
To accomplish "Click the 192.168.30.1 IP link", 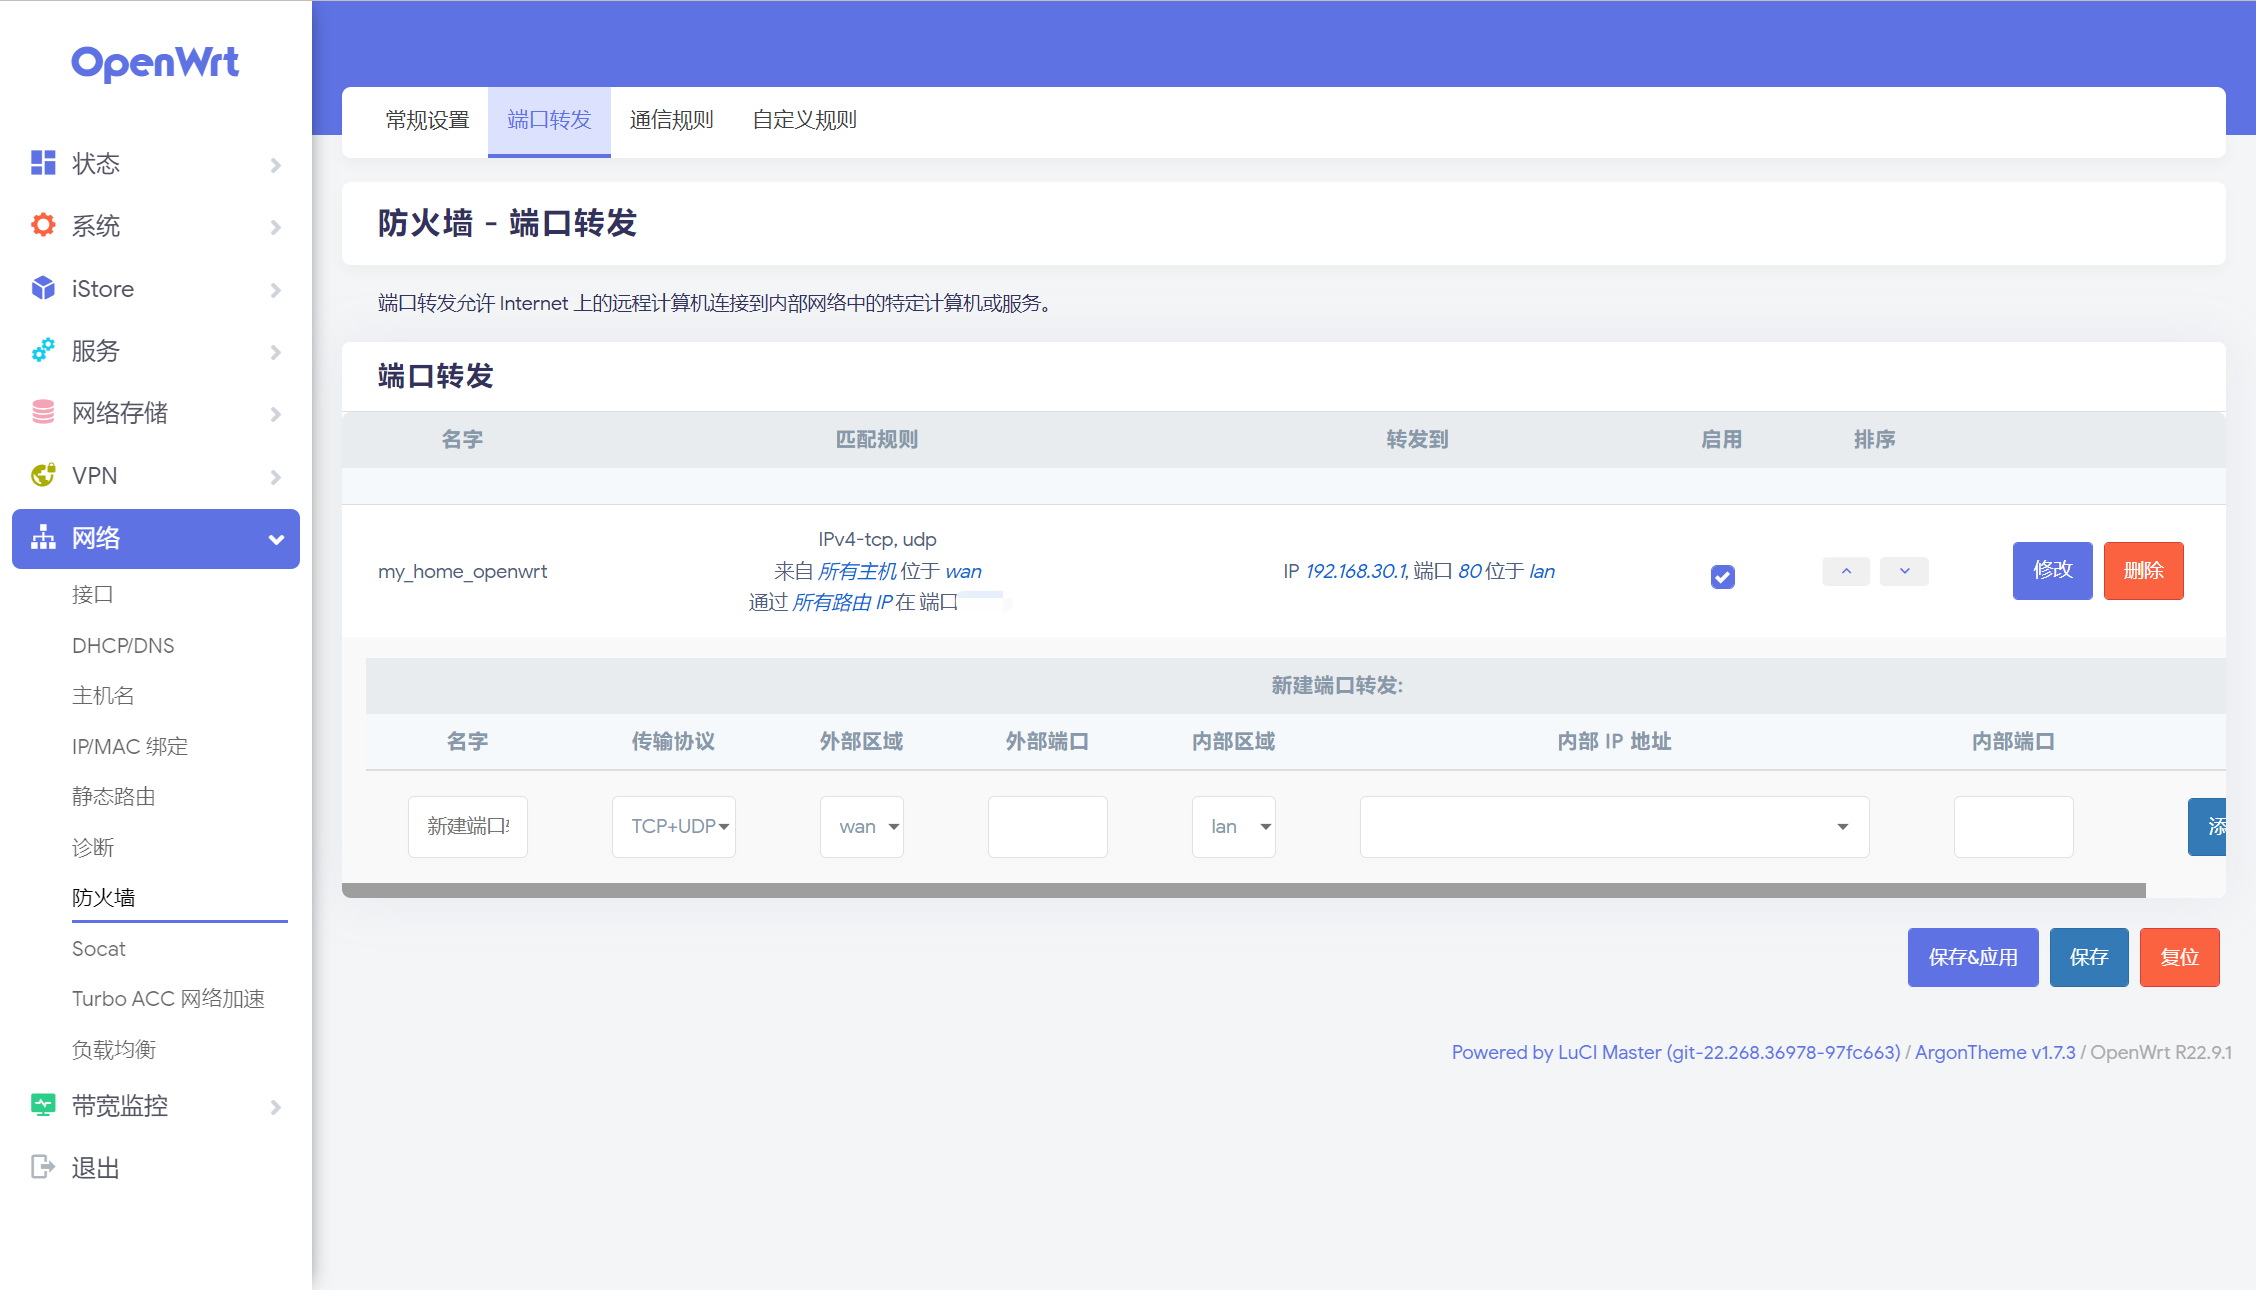I will [x=1355, y=571].
